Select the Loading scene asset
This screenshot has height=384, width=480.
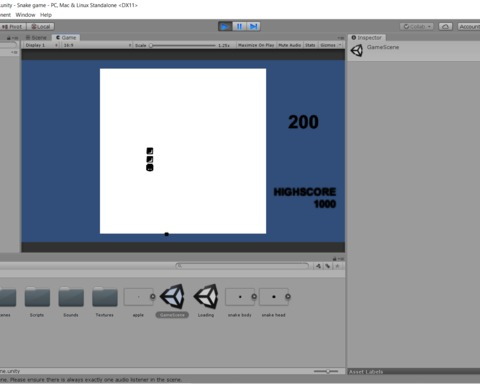click(206, 301)
